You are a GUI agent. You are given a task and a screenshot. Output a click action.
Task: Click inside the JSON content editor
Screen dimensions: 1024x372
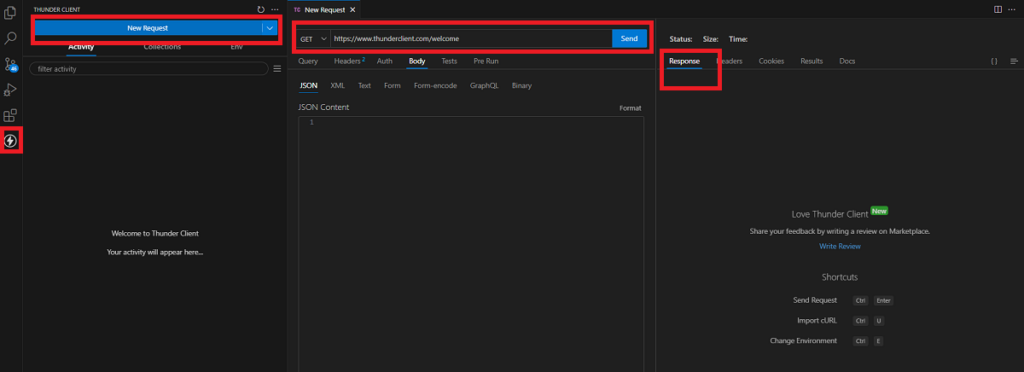(471, 244)
